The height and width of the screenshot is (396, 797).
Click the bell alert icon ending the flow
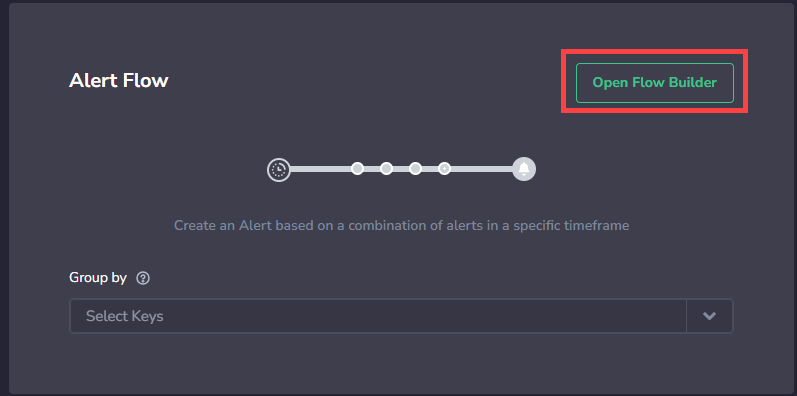click(524, 169)
